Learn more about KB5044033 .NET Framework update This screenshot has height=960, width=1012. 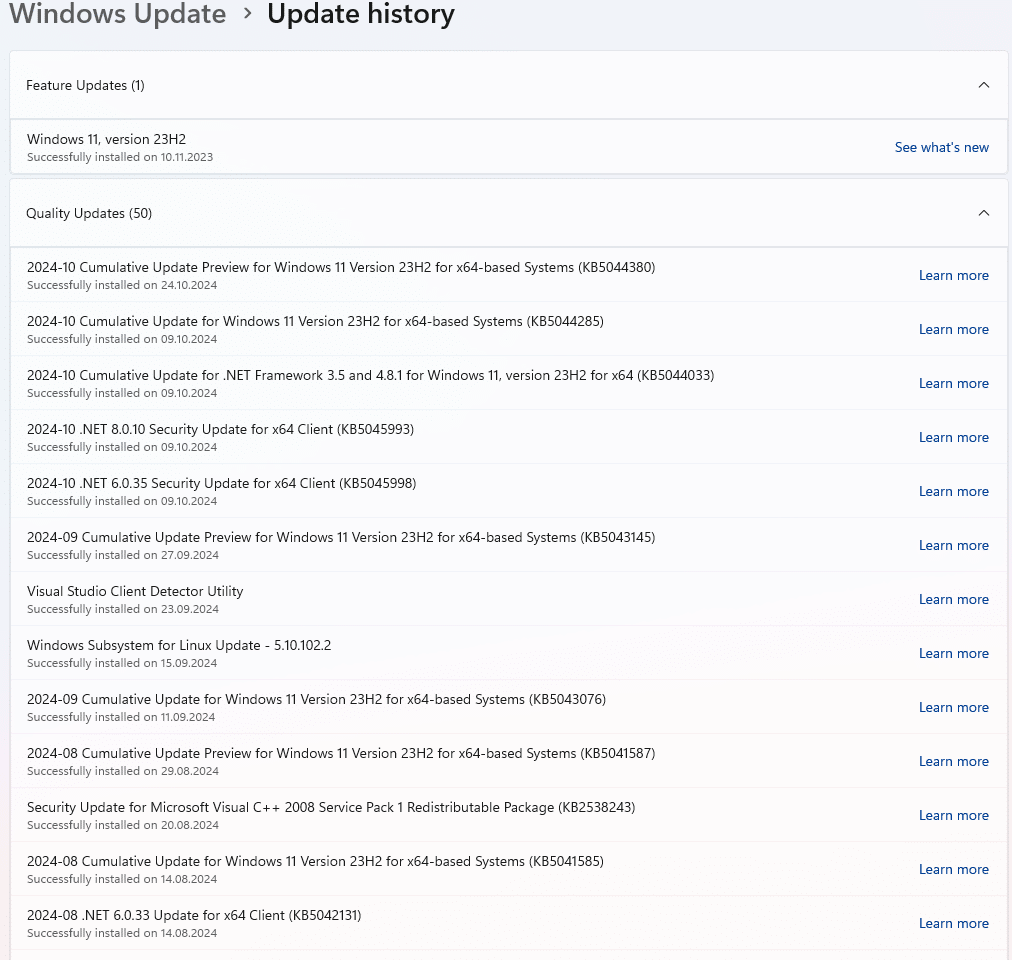click(x=953, y=383)
